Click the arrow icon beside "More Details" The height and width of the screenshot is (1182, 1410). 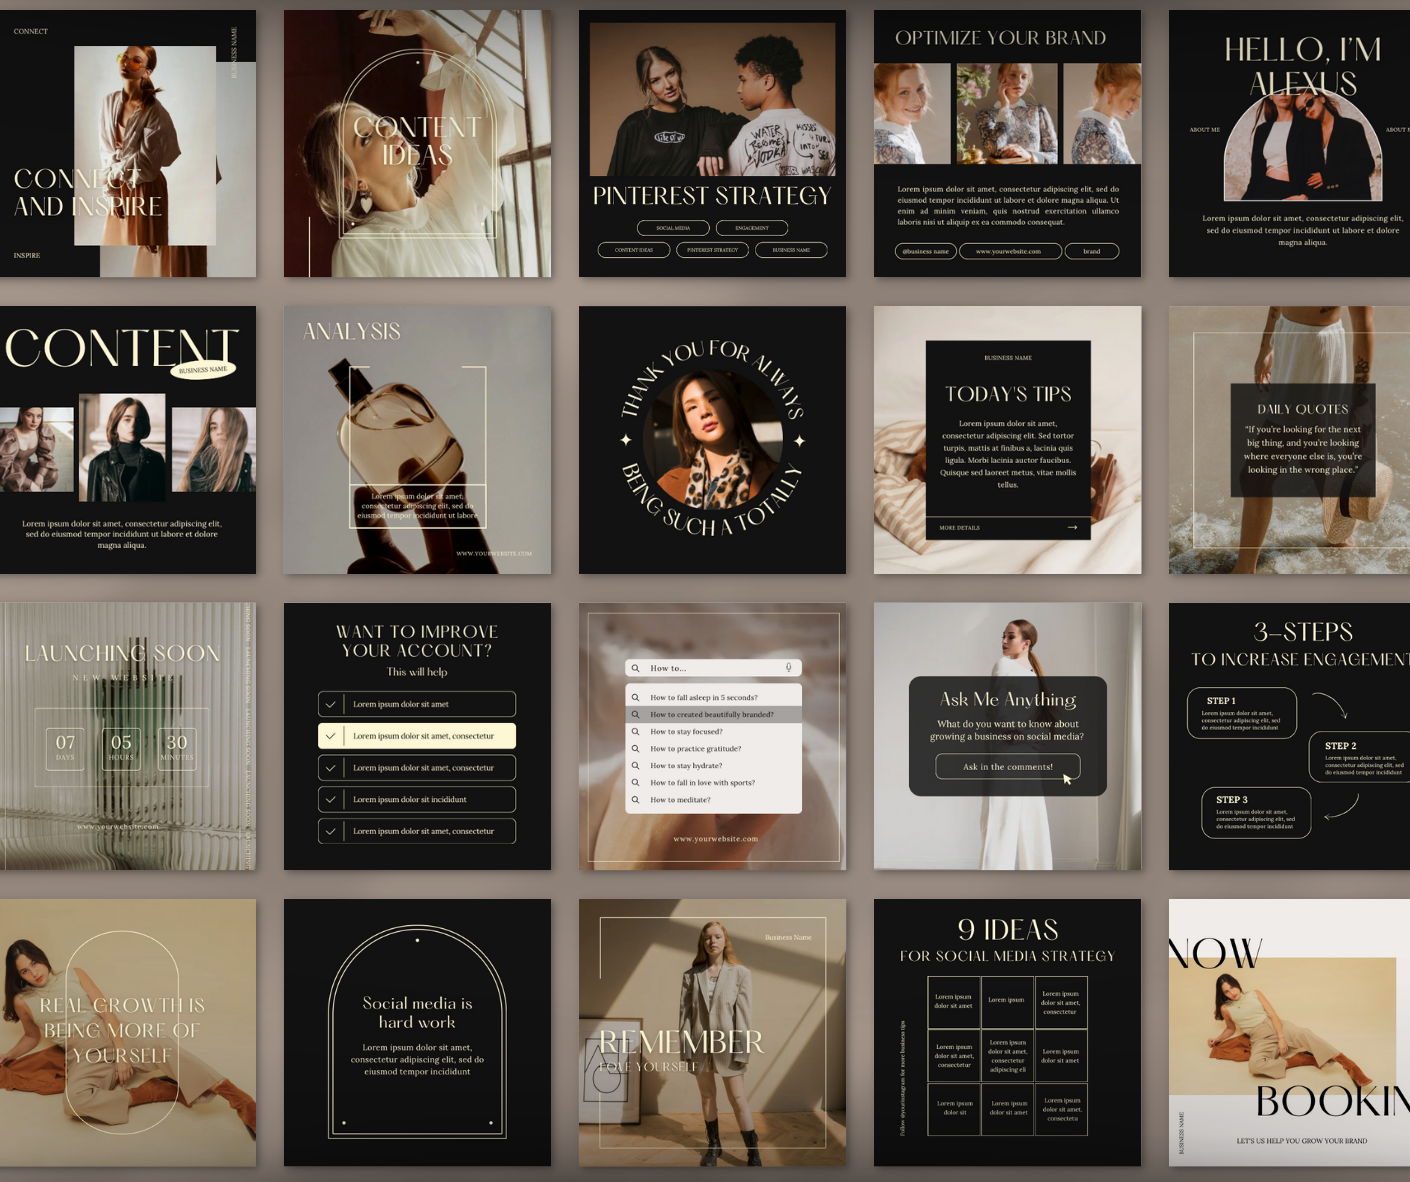tap(1072, 527)
